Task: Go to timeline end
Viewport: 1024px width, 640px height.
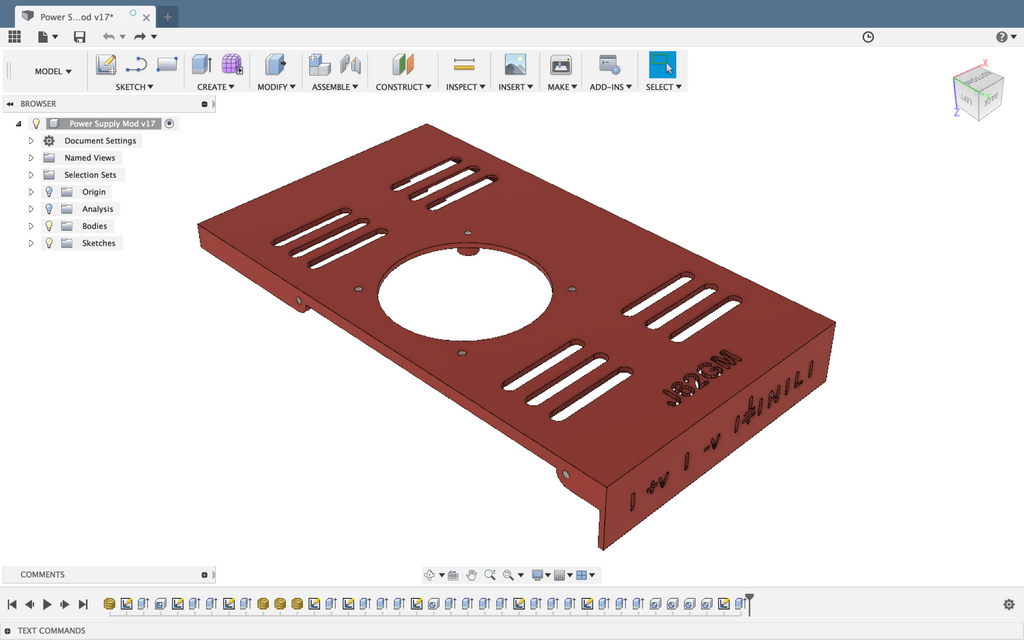Action: (83, 604)
